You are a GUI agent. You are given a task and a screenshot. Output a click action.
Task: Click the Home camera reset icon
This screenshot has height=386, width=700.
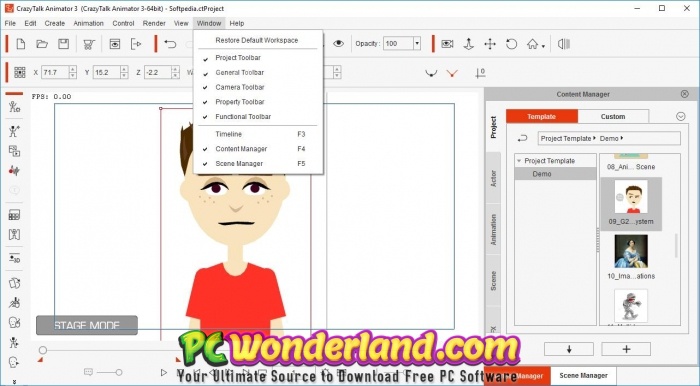(532, 44)
